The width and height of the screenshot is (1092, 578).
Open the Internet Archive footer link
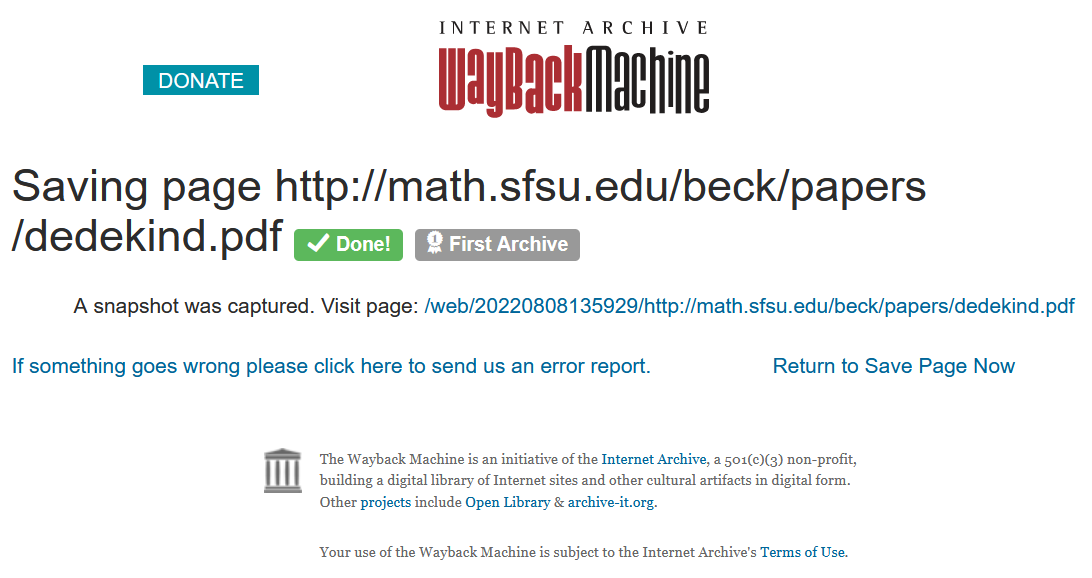point(653,459)
